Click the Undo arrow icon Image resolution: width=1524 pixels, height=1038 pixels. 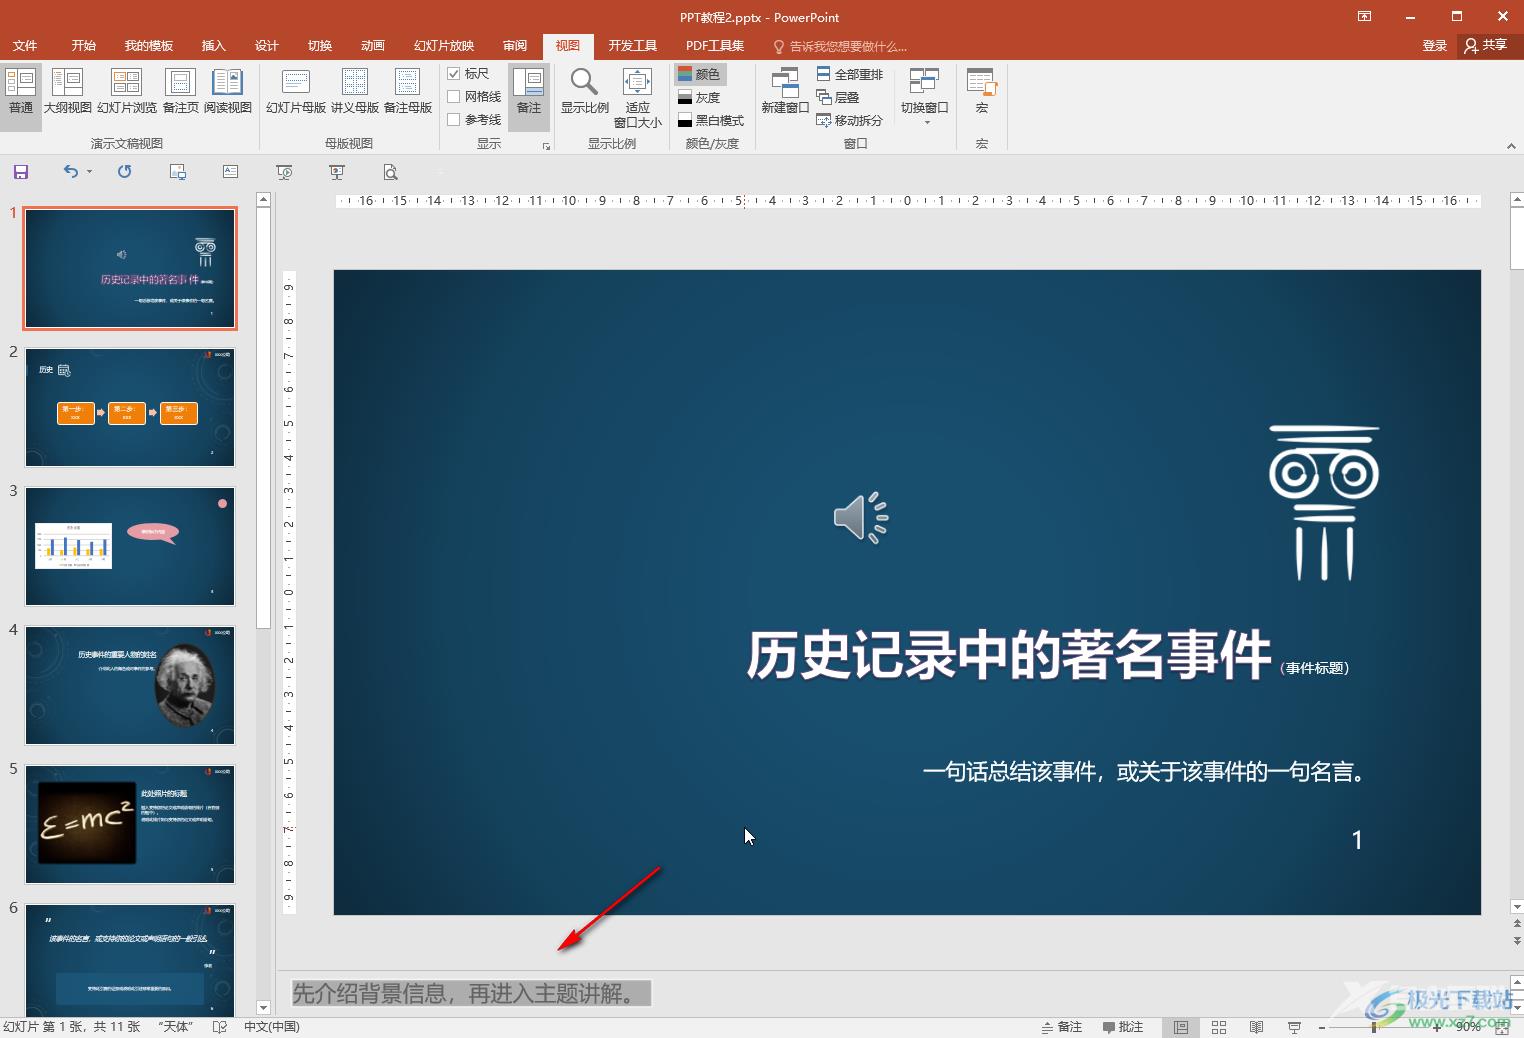(70, 172)
